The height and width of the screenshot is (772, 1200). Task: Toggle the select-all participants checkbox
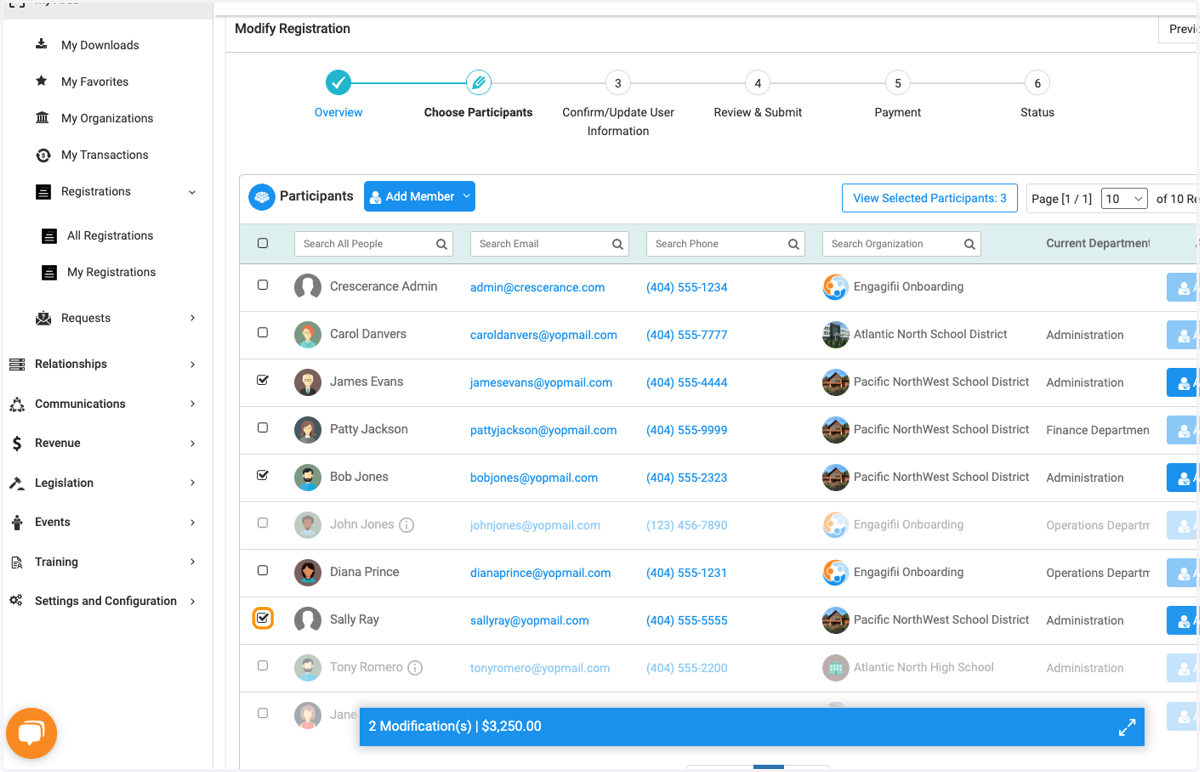pos(263,243)
